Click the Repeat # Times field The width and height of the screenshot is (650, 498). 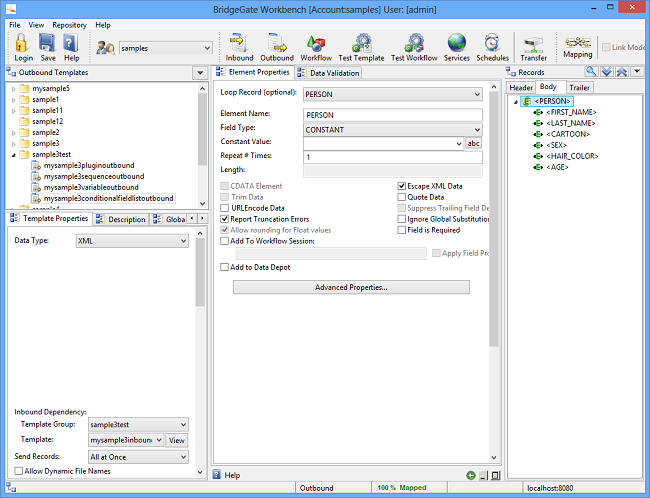click(393, 157)
